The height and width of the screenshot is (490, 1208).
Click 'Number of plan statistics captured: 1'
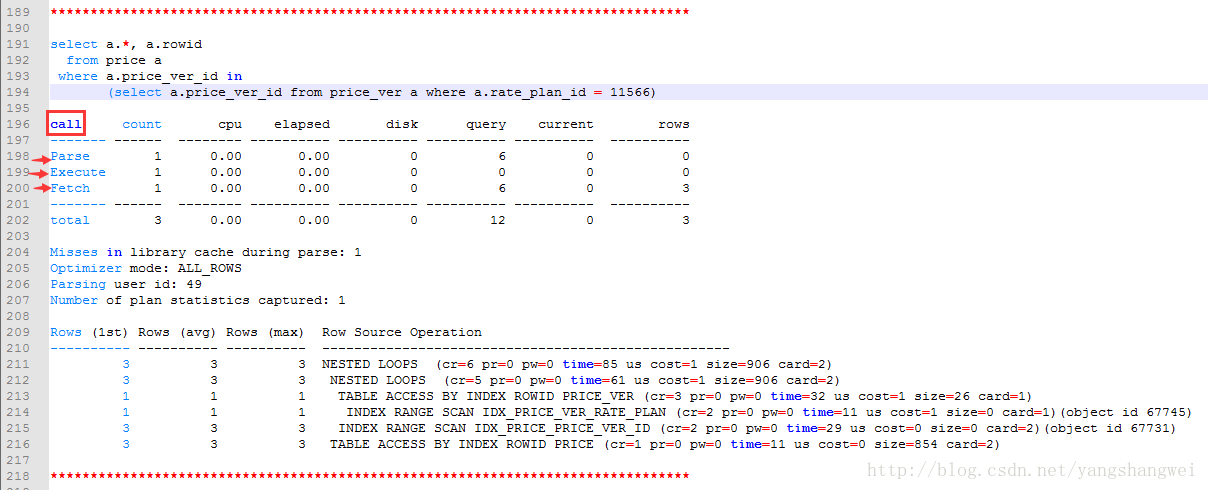(198, 300)
